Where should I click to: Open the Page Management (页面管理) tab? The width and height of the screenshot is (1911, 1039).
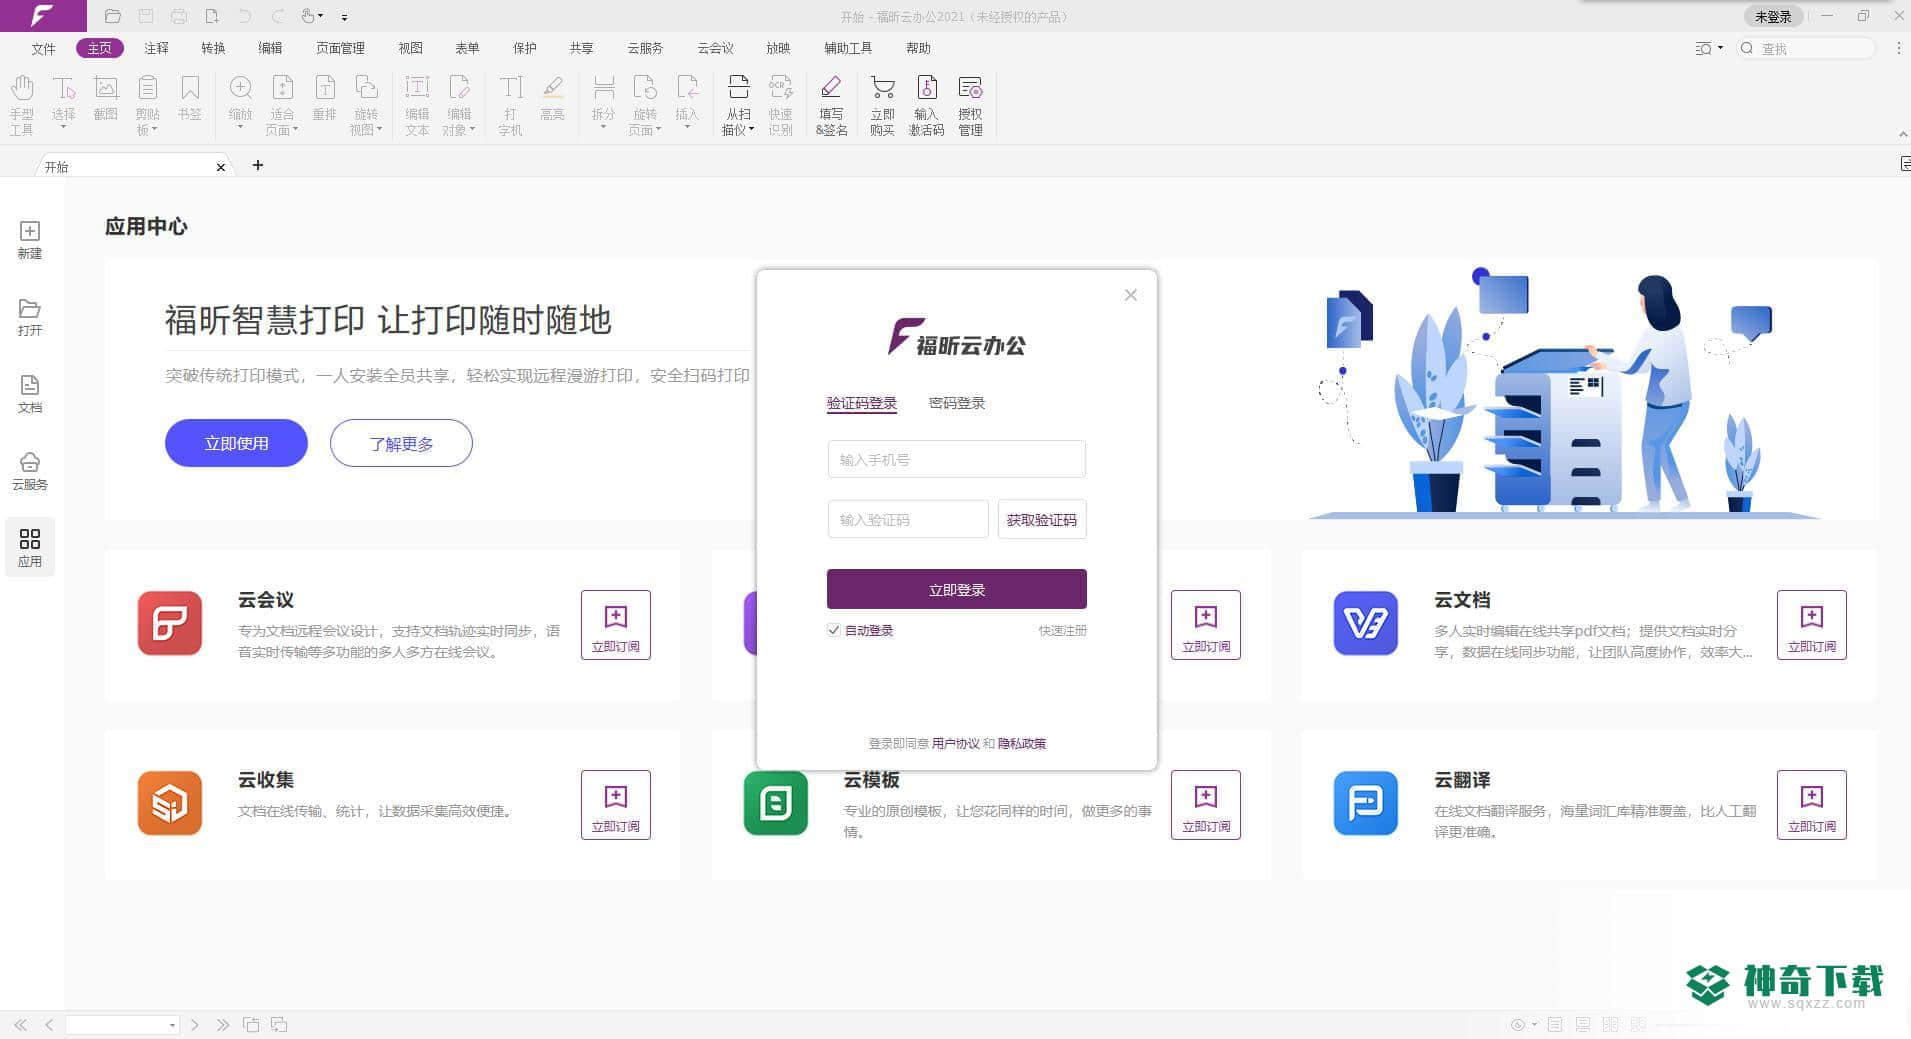point(340,48)
